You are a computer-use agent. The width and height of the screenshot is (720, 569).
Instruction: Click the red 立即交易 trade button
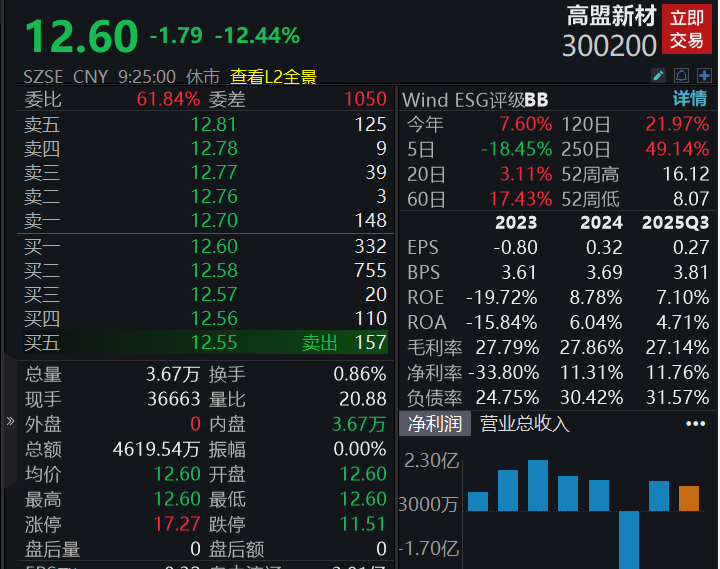click(x=687, y=29)
